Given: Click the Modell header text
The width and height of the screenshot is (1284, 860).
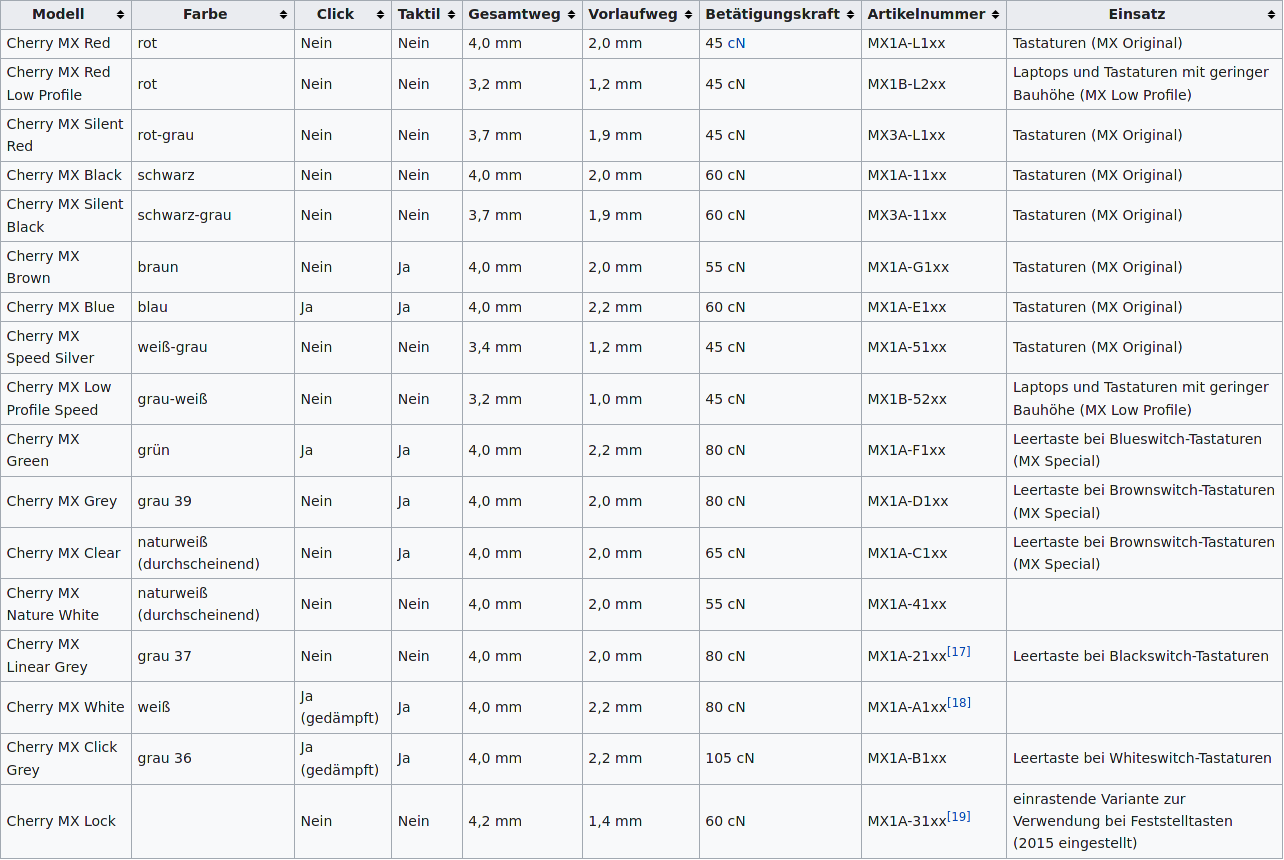Looking at the screenshot, I should tap(58, 15).
